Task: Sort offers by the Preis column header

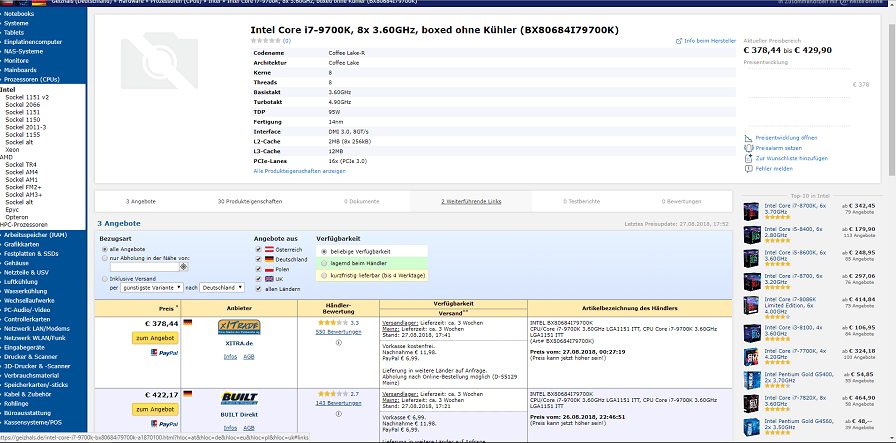Action: pos(166,309)
